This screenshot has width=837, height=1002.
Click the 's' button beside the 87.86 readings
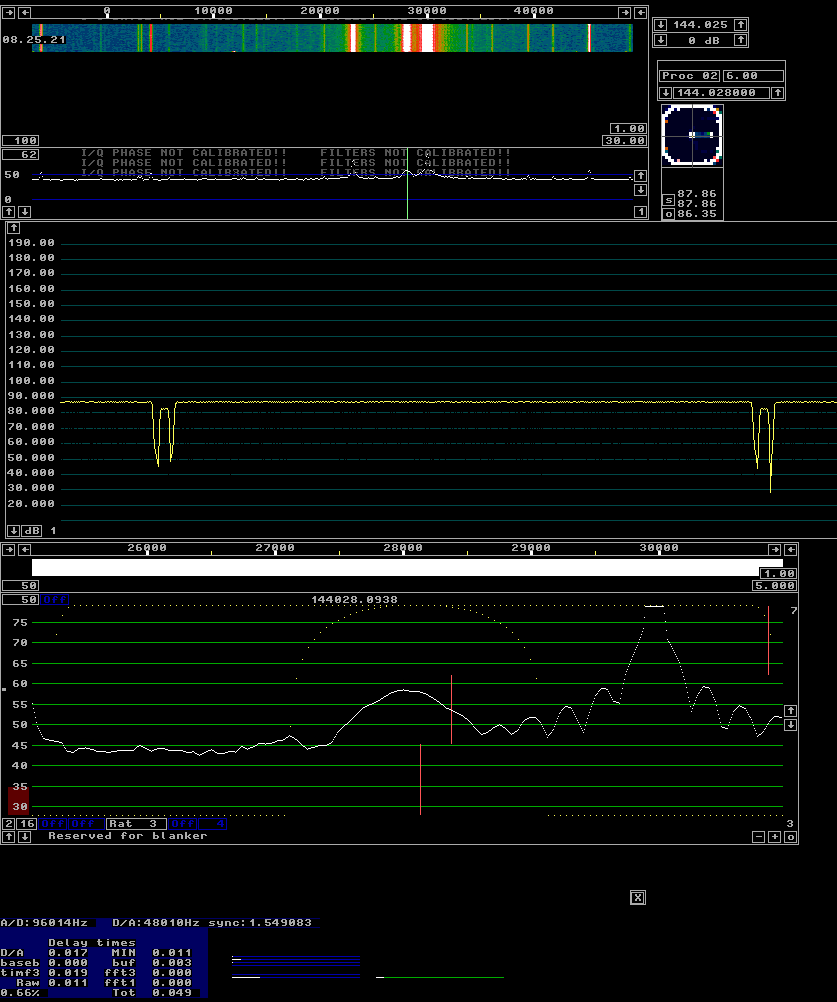[668, 201]
